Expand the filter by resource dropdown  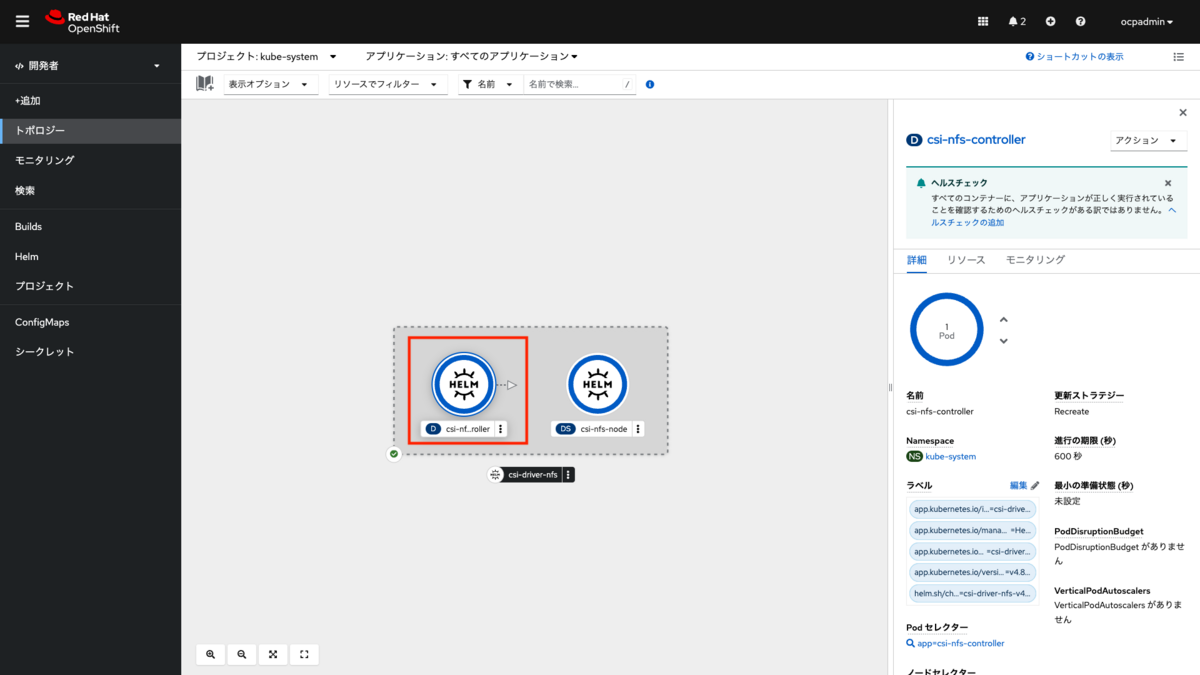point(388,84)
